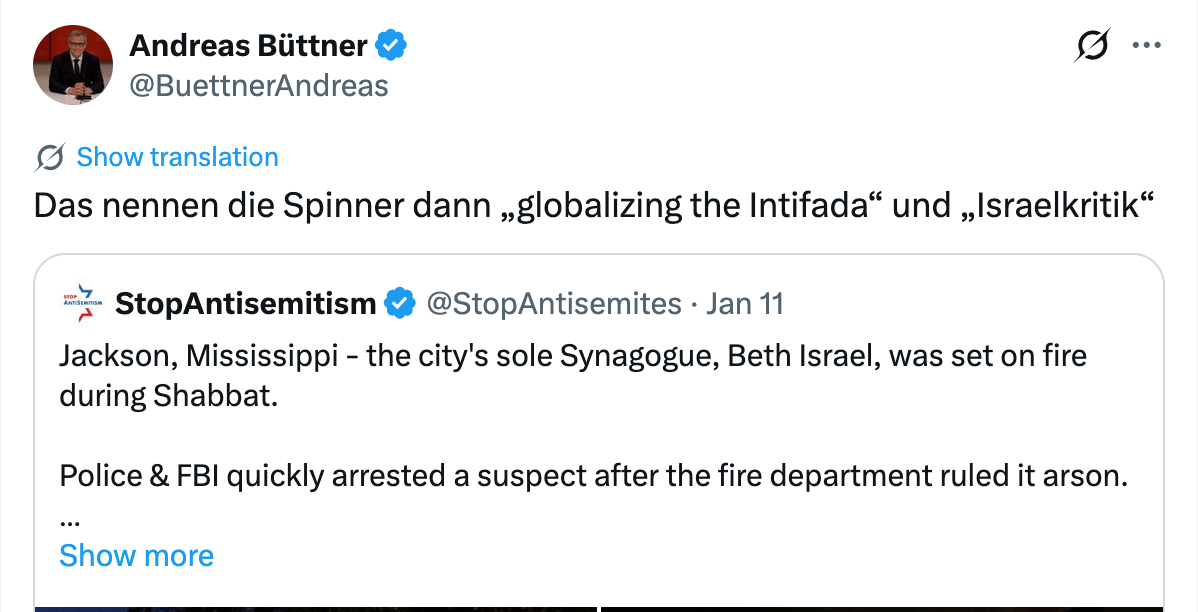1198x612 pixels.
Task: Click Andreas Büttner's blue verified badge
Action: [390, 45]
